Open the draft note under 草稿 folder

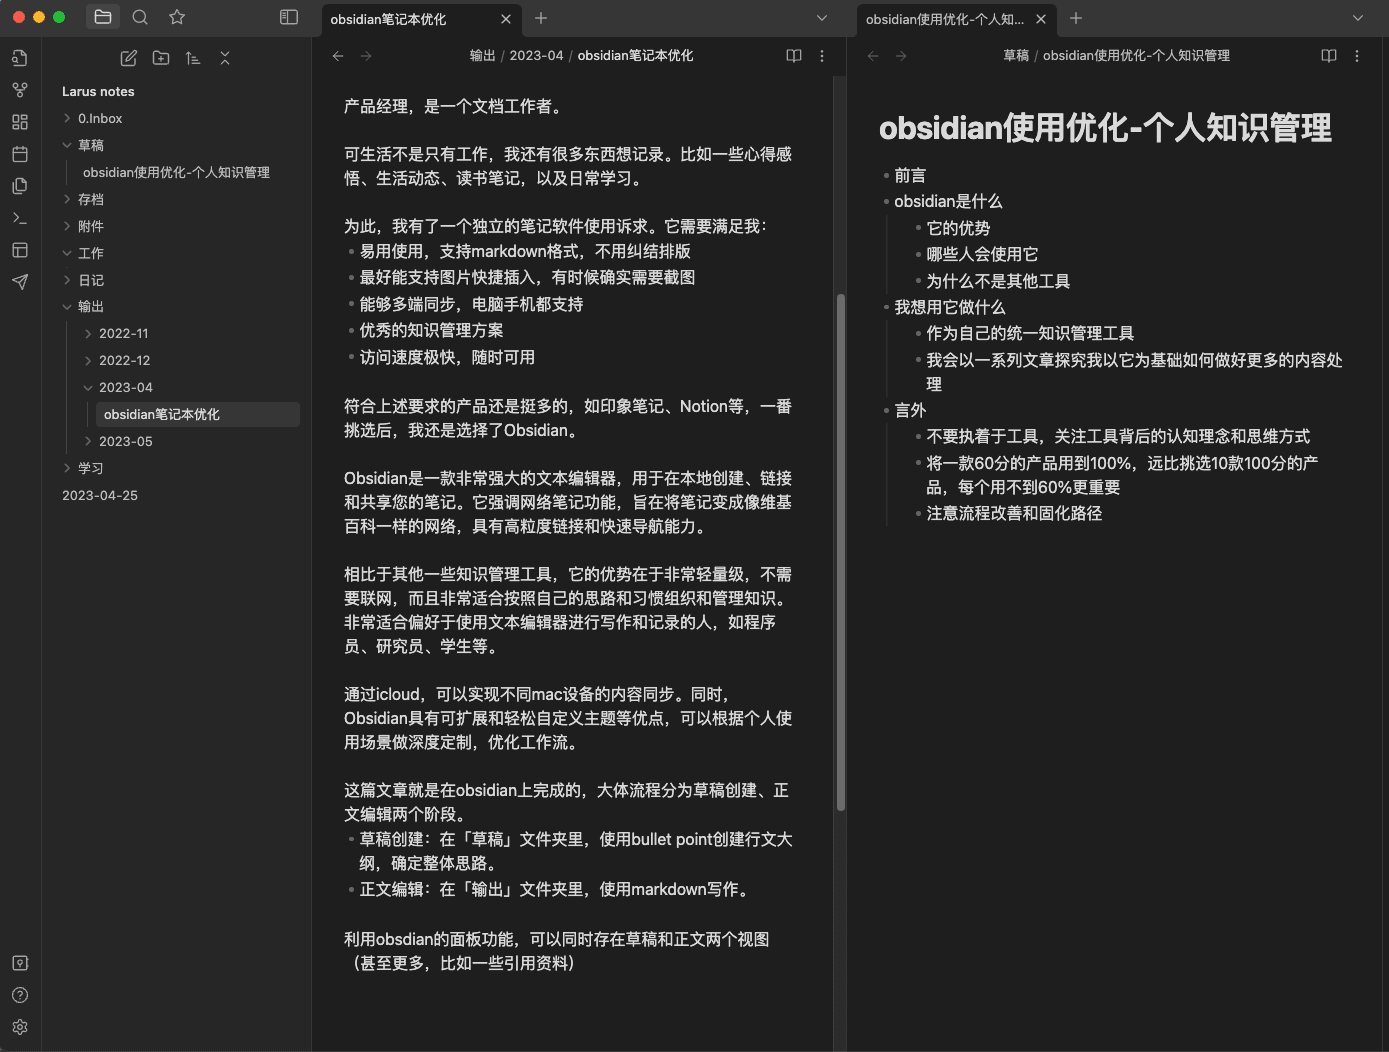(x=176, y=172)
